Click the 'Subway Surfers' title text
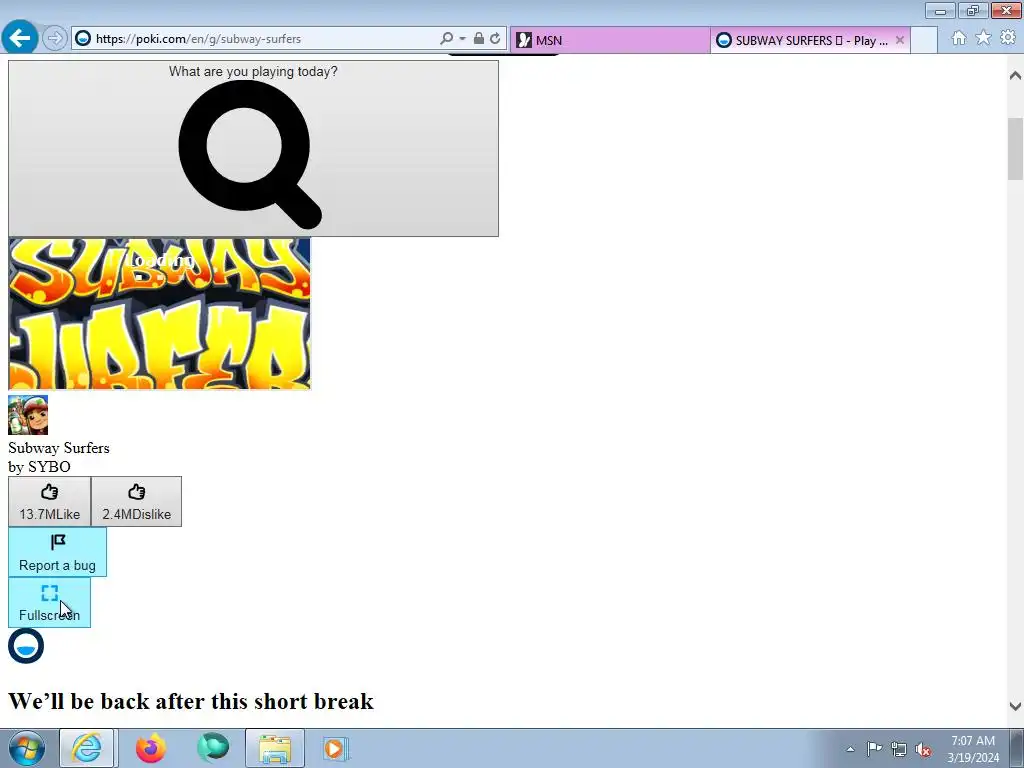 pos(59,448)
